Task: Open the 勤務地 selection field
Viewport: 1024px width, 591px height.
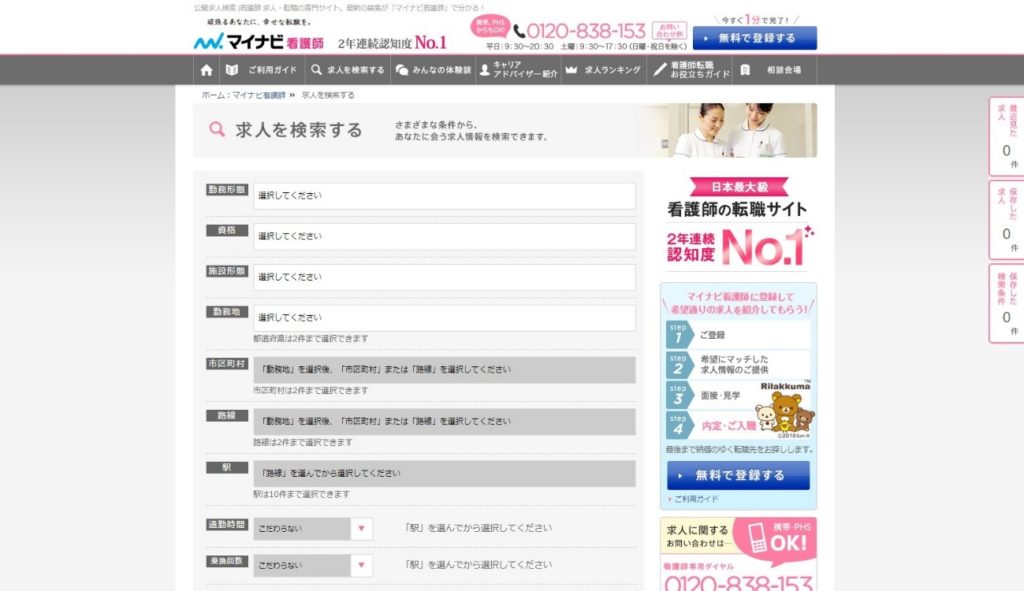Action: point(444,318)
